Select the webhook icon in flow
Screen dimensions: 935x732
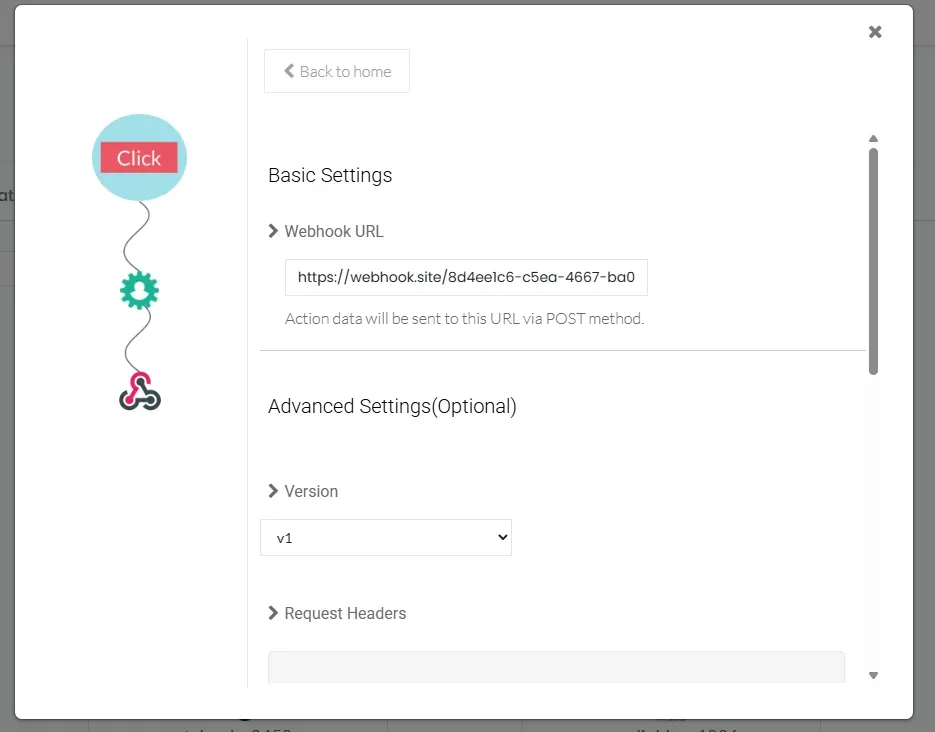tap(140, 392)
